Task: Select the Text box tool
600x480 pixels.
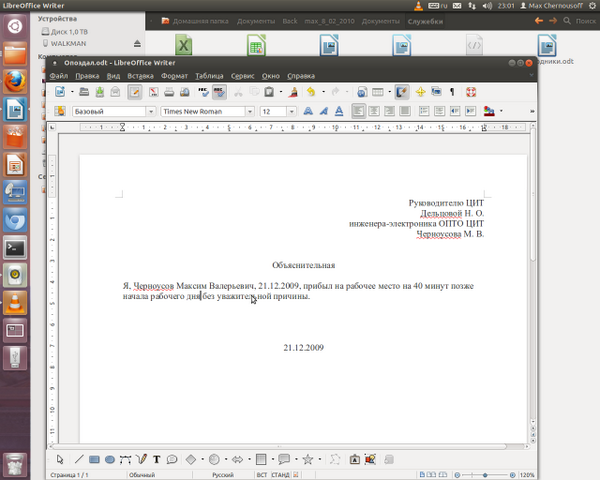Action: point(157,459)
